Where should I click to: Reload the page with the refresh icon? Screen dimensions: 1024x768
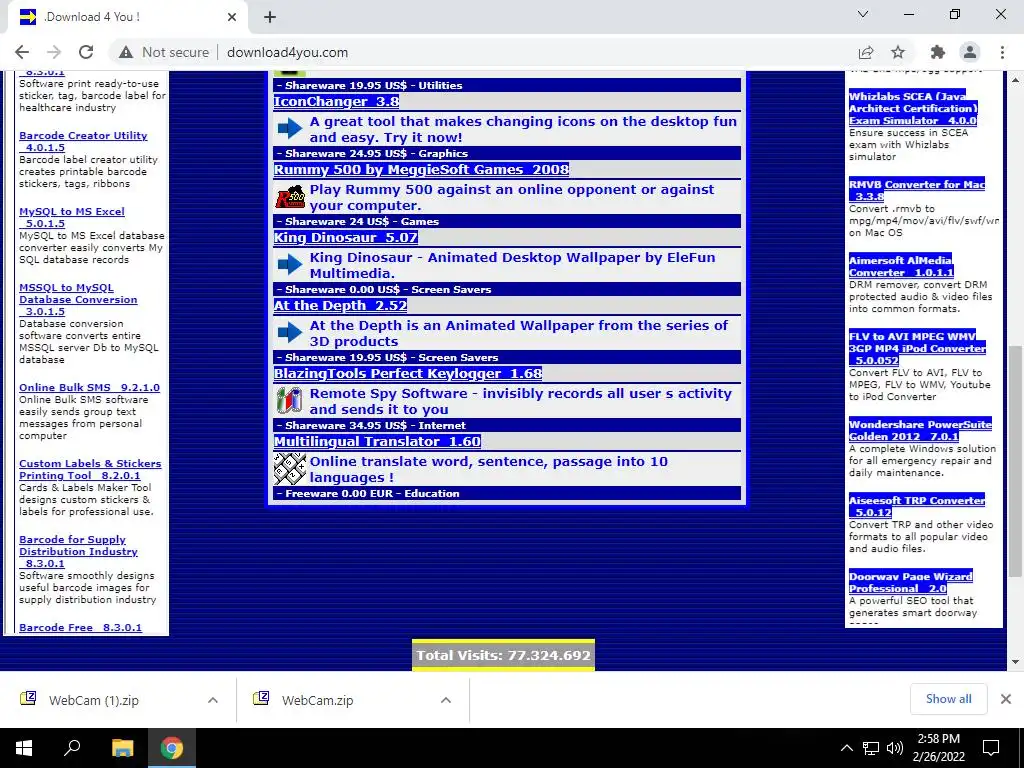point(86,52)
